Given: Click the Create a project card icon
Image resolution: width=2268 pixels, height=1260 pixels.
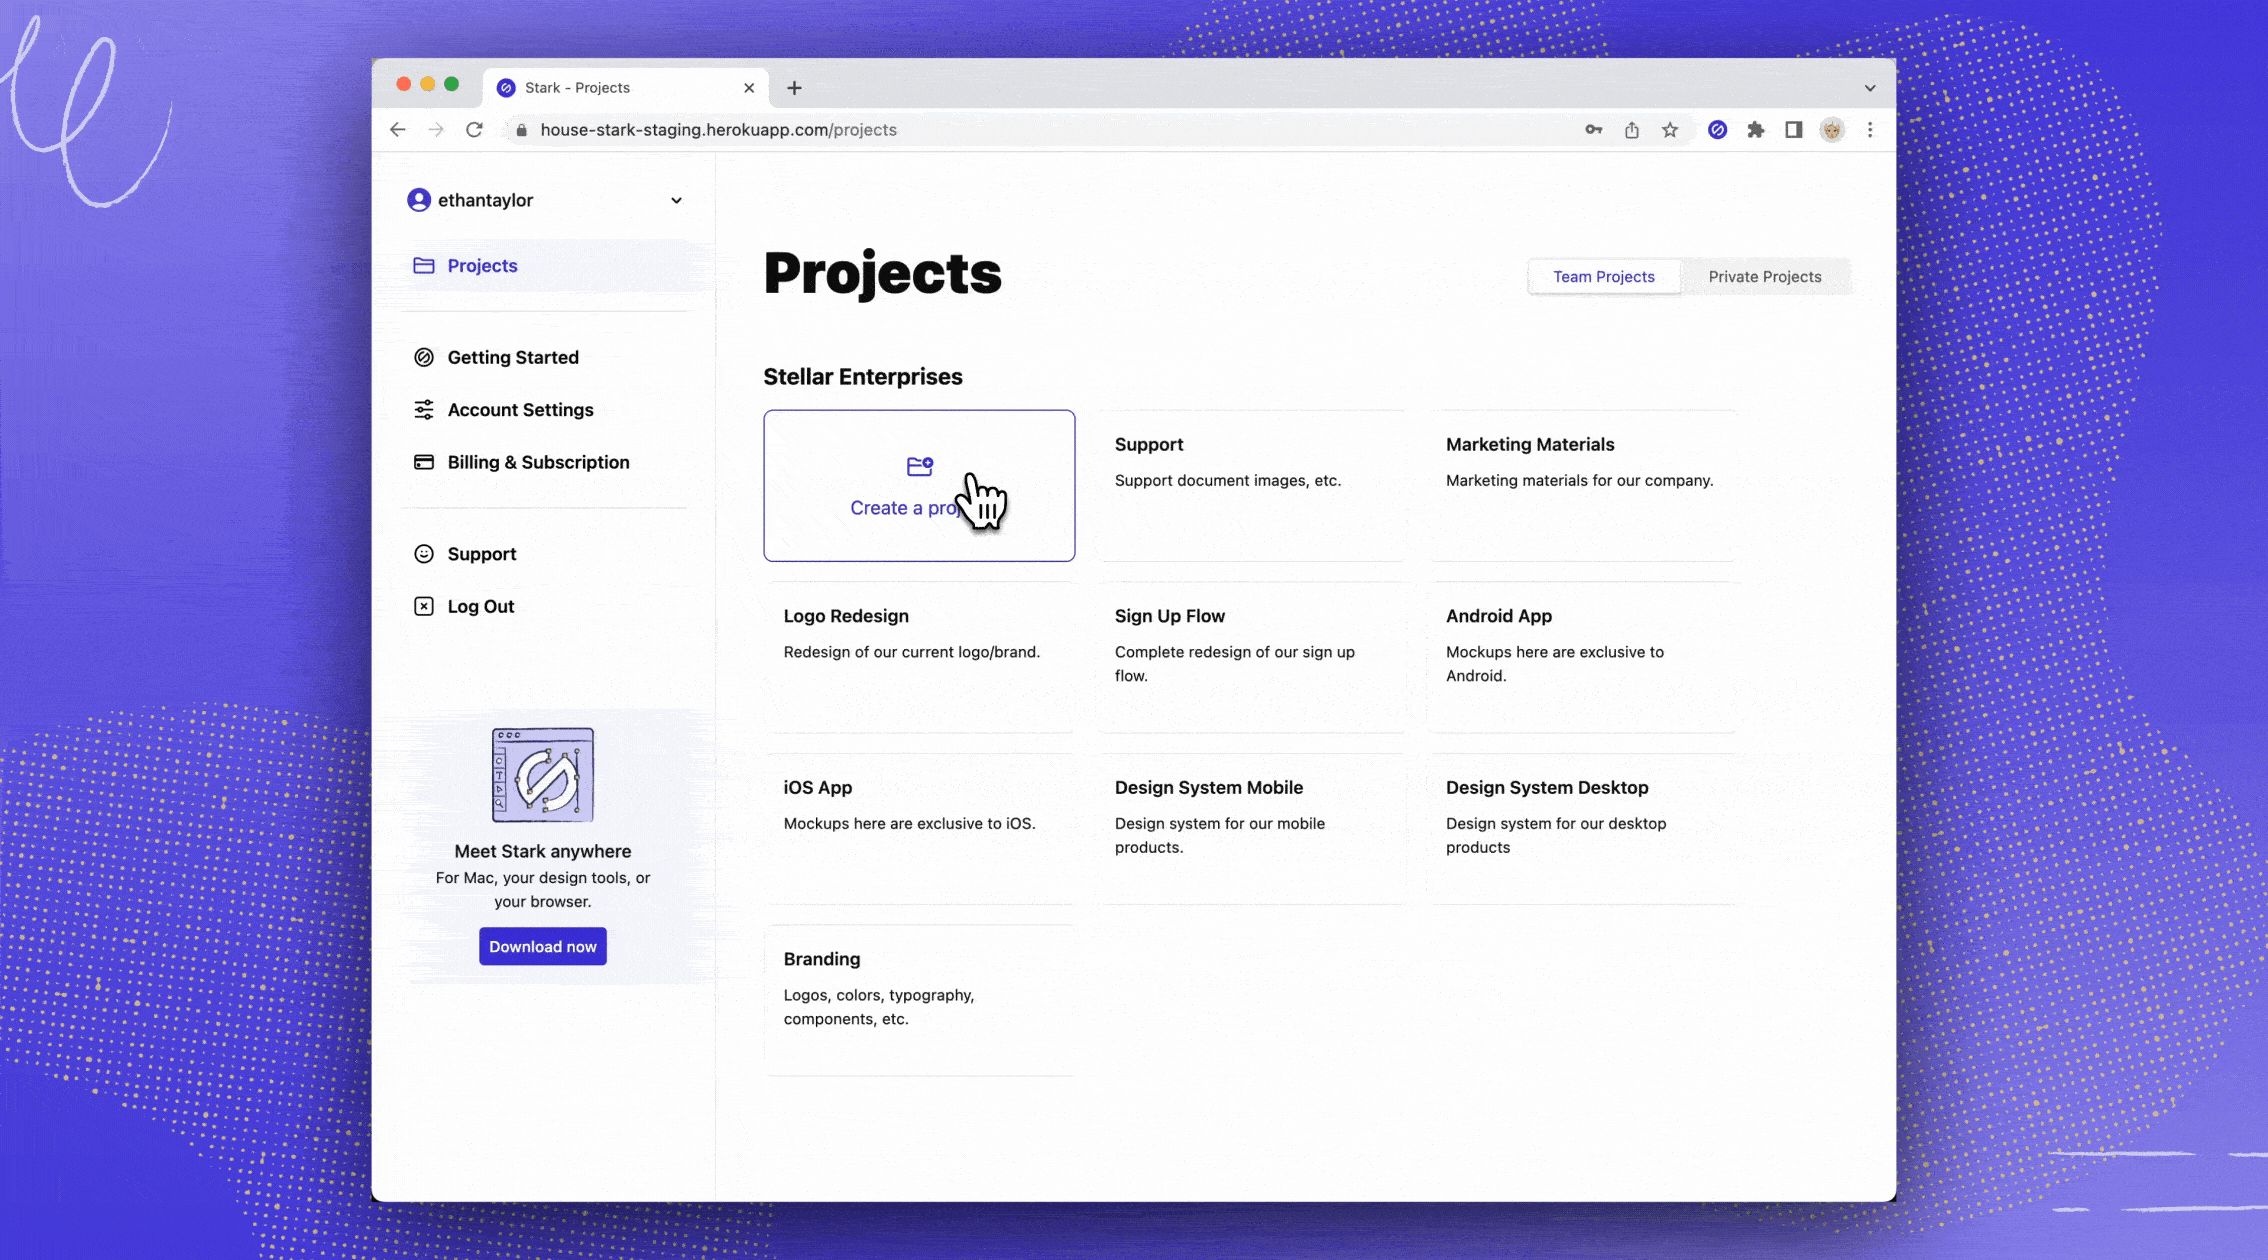Looking at the screenshot, I should [918, 466].
